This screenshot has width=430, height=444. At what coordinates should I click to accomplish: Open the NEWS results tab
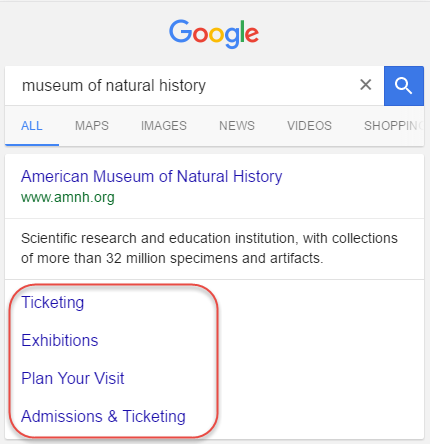coord(237,126)
